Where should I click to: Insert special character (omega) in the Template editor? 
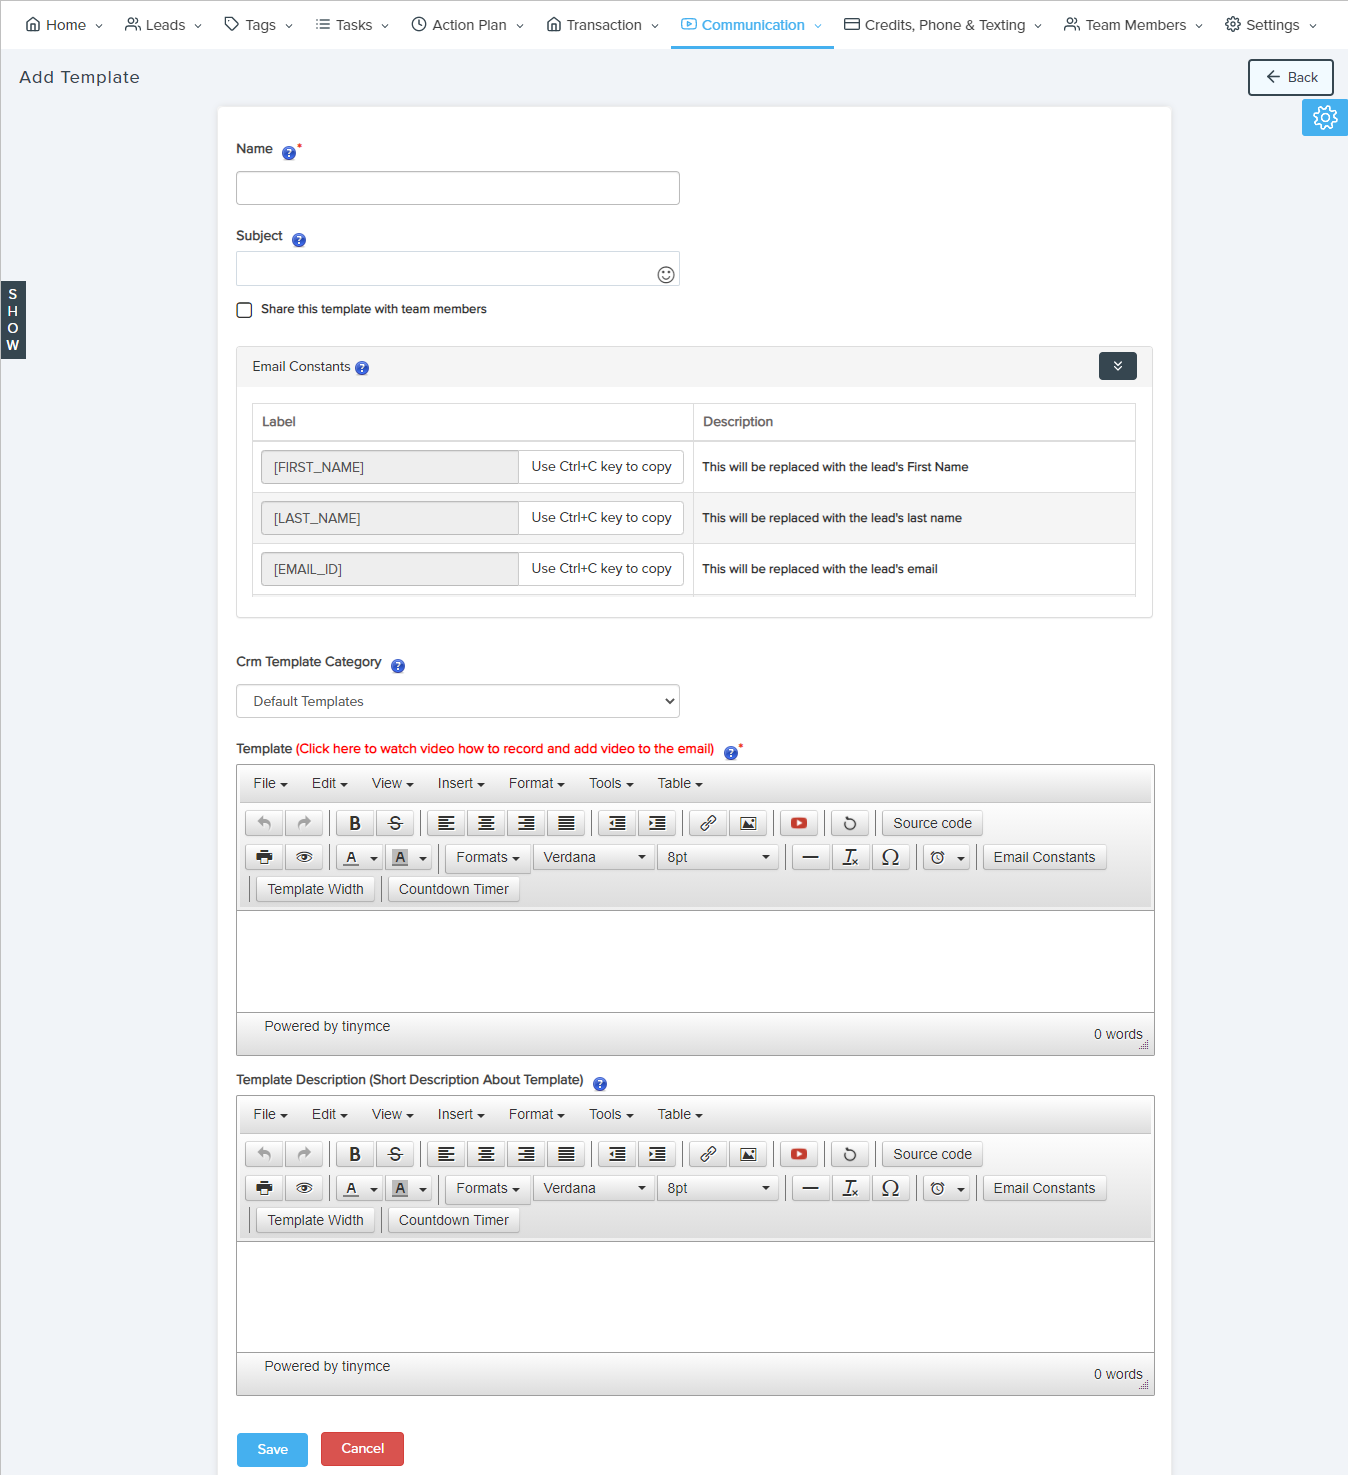click(x=890, y=857)
